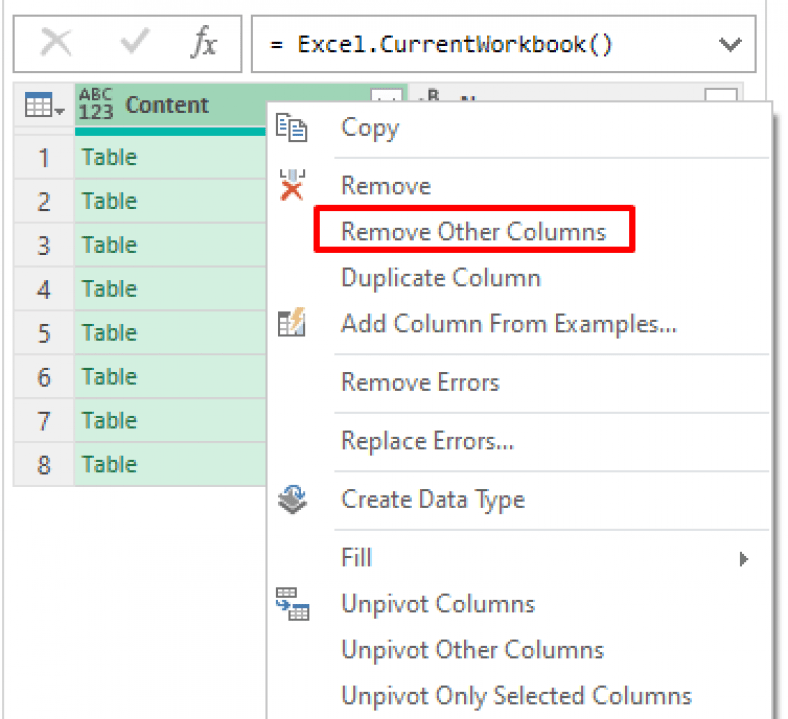Click Table link in row 8
Image resolution: width=788 pixels, height=719 pixels.
[110, 464]
